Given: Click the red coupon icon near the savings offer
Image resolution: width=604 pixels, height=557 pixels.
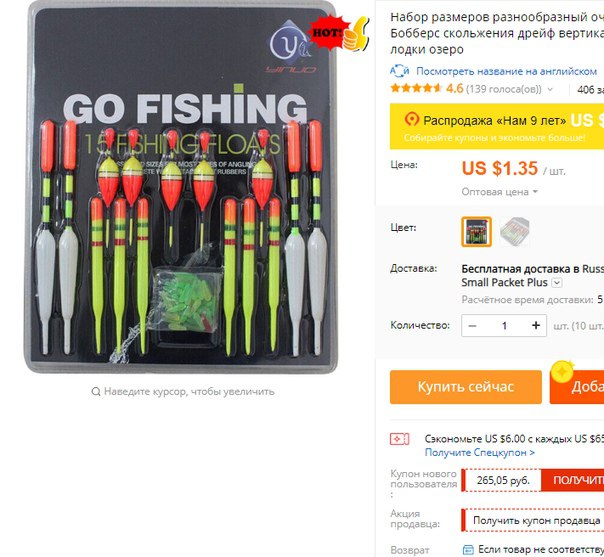Looking at the screenshot, I should [x=399, y=439].
